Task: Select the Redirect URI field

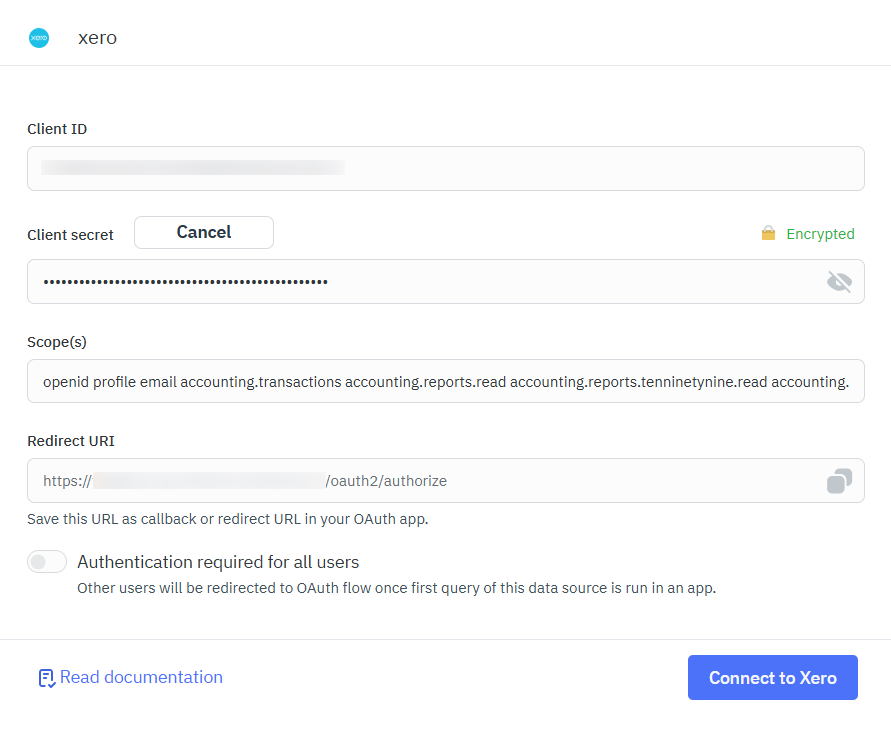Action: pos(400,481)
